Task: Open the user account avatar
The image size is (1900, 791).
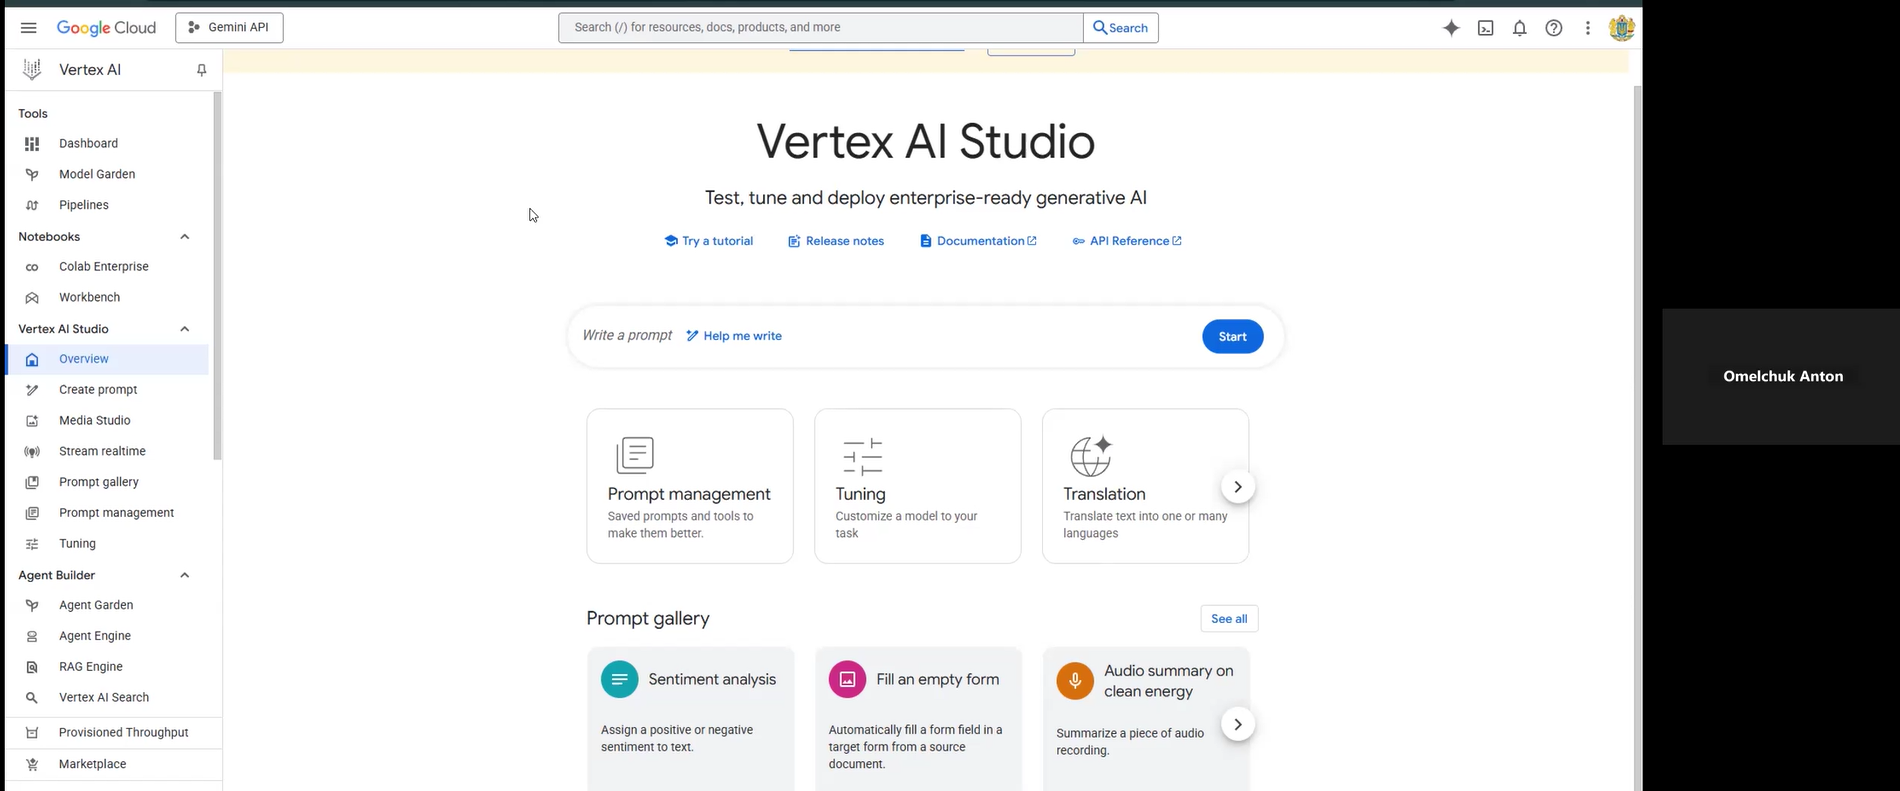Action: (1621, 28)
